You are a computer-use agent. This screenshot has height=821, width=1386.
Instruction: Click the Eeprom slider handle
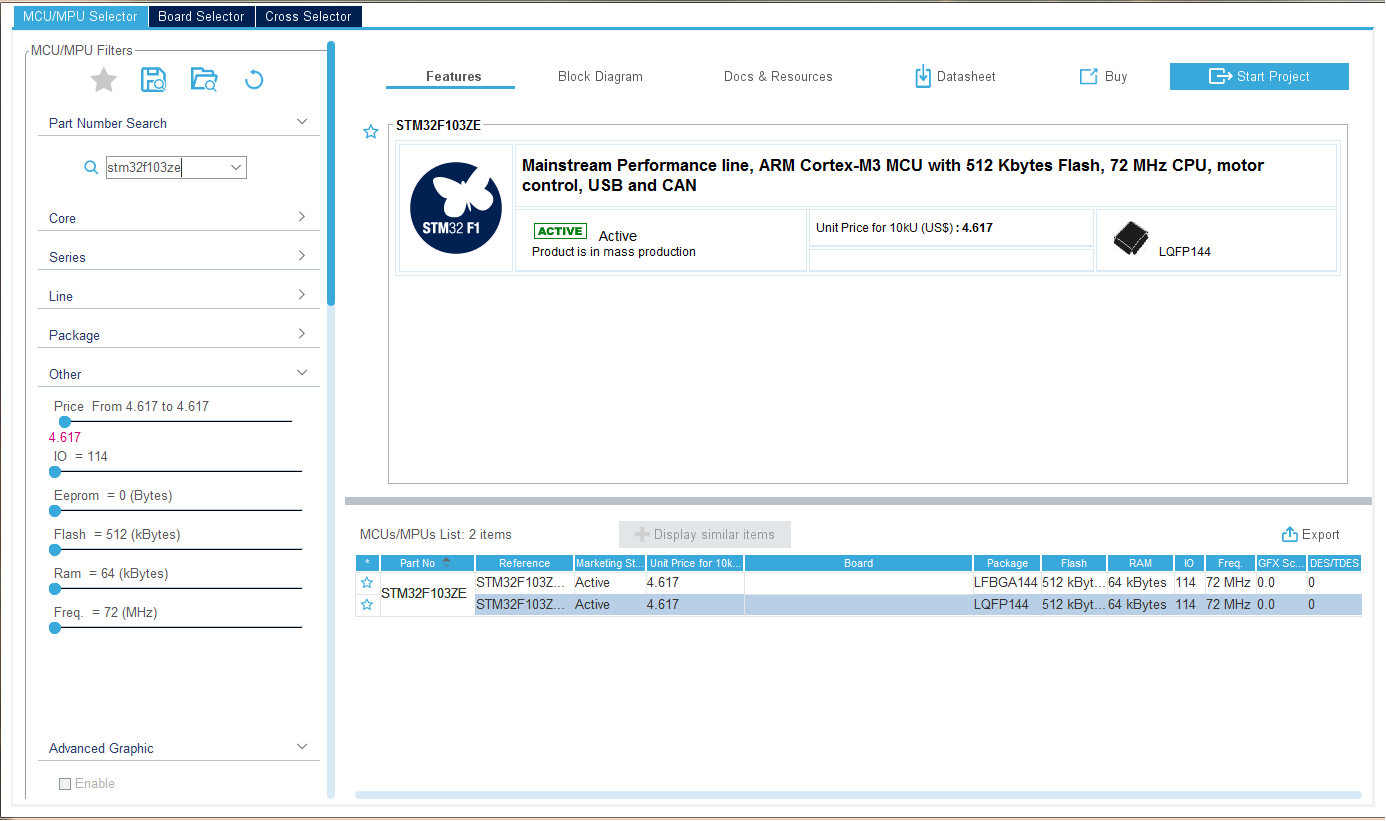tap(55, 510)
